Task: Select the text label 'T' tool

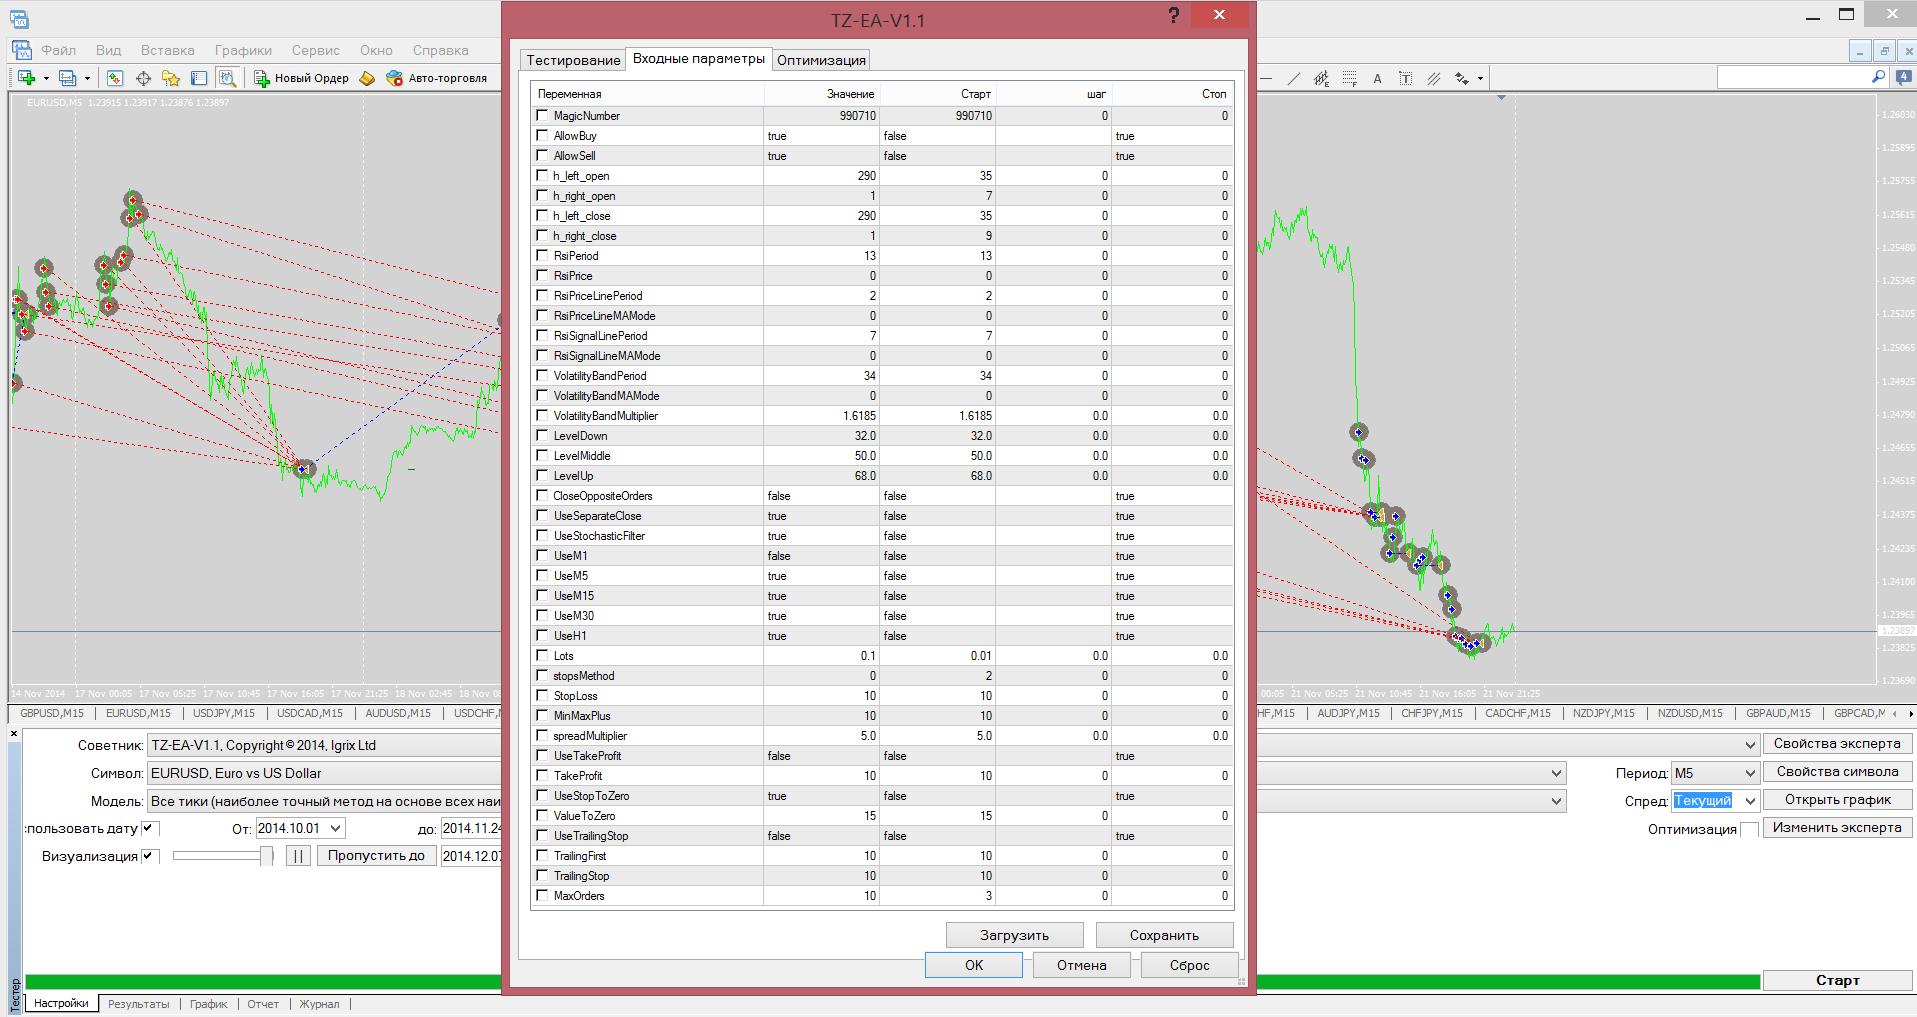Action: coord(1405,78)
